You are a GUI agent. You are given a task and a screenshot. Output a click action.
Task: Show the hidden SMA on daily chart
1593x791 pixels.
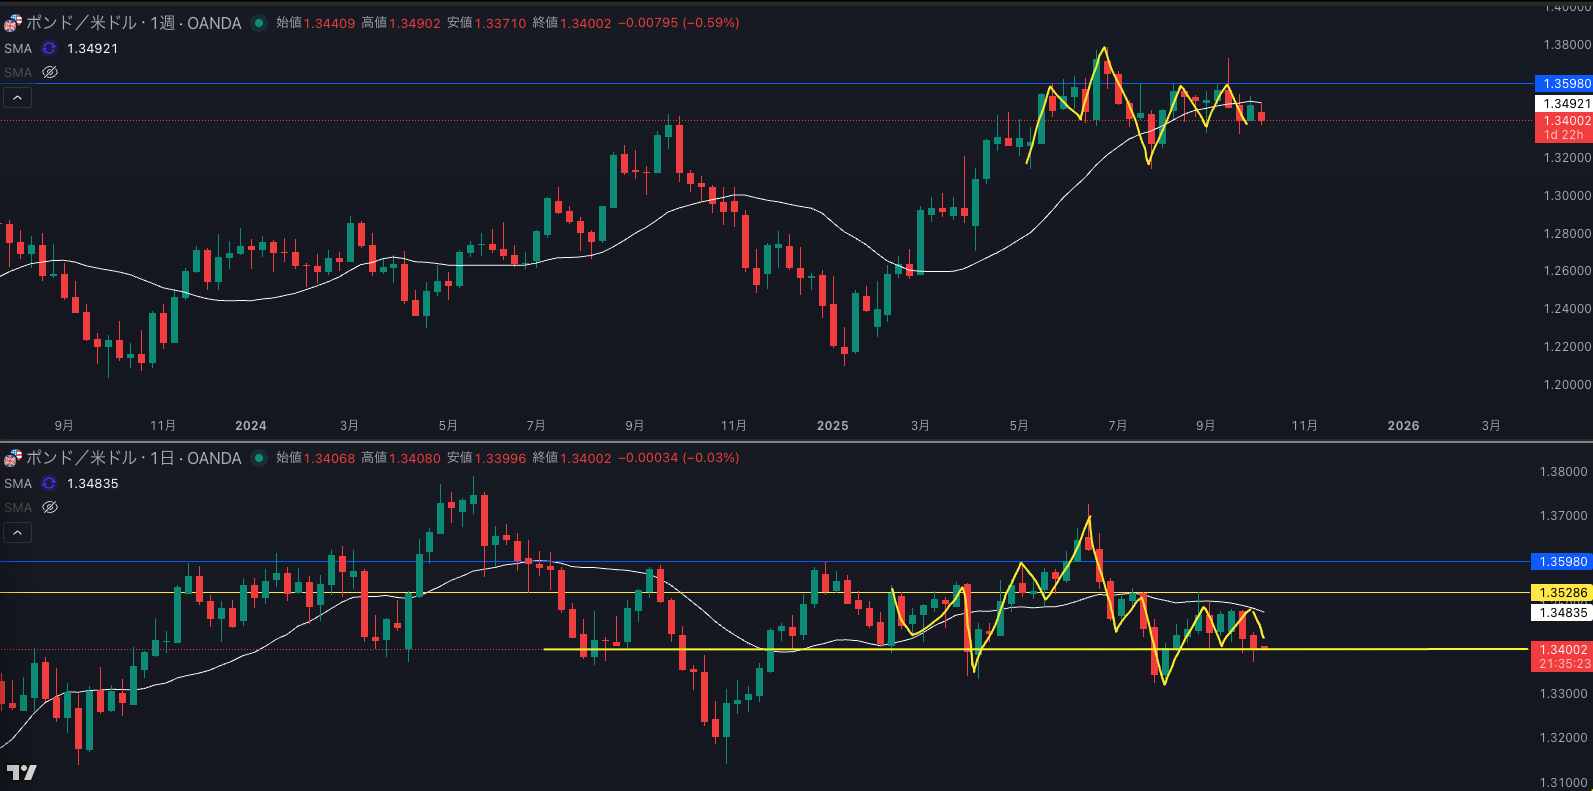pos(50,507)
